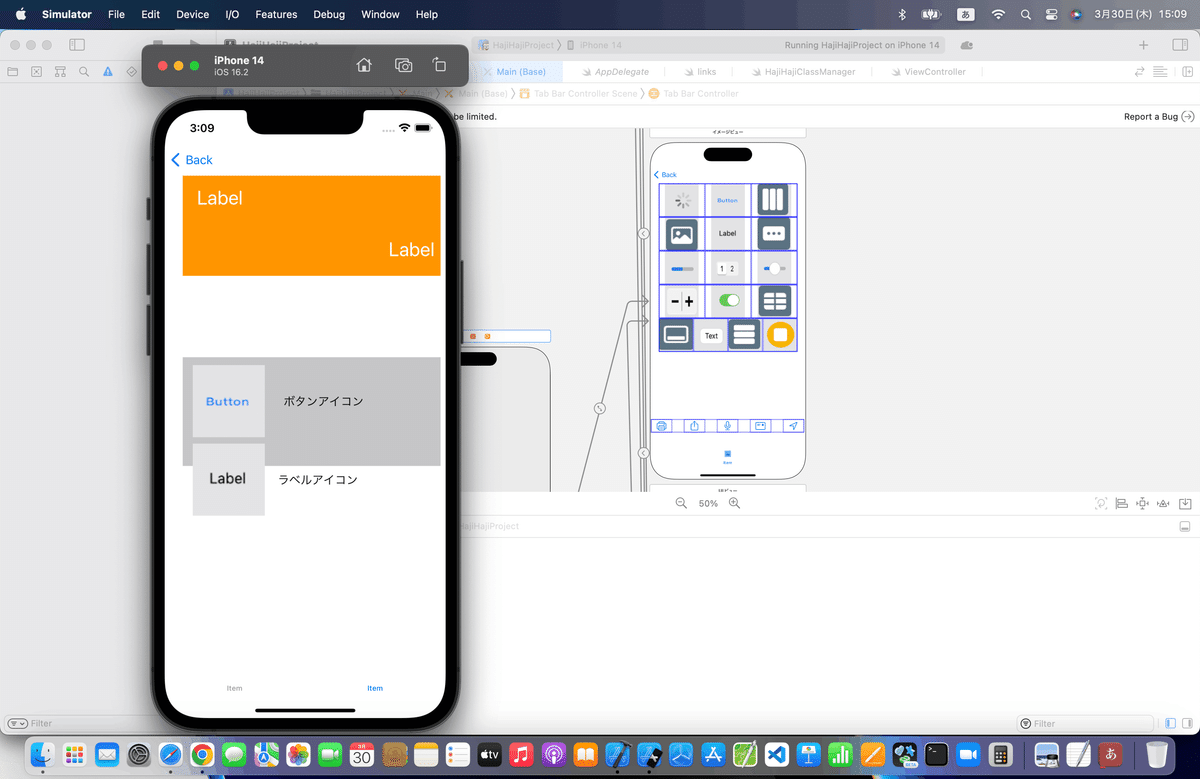Open the Window menu
This screenshot has width=1200, height=779.
click(x=380, y=14)
